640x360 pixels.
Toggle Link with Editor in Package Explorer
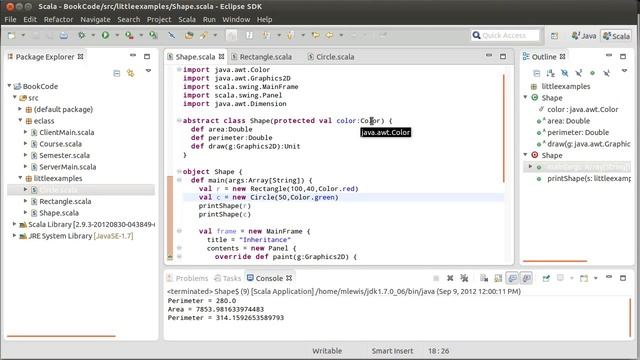point(131,73)
